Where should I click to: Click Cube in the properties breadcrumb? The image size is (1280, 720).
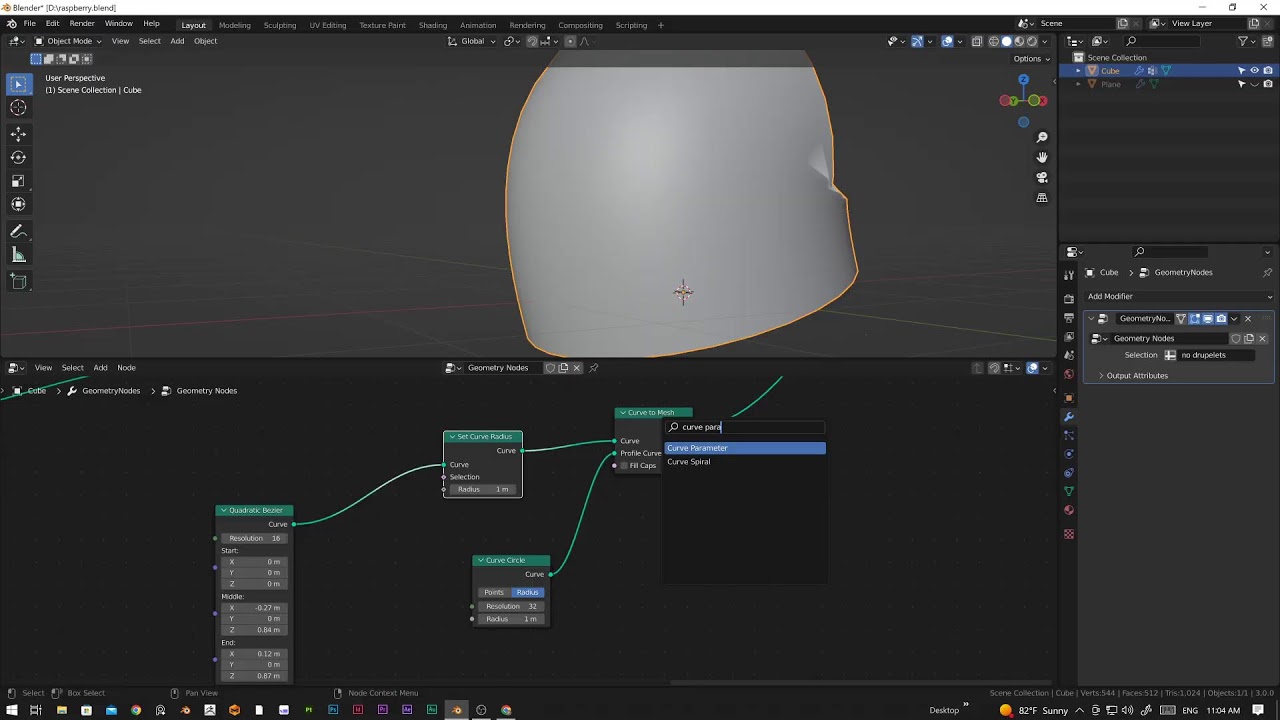(1108, 272)
